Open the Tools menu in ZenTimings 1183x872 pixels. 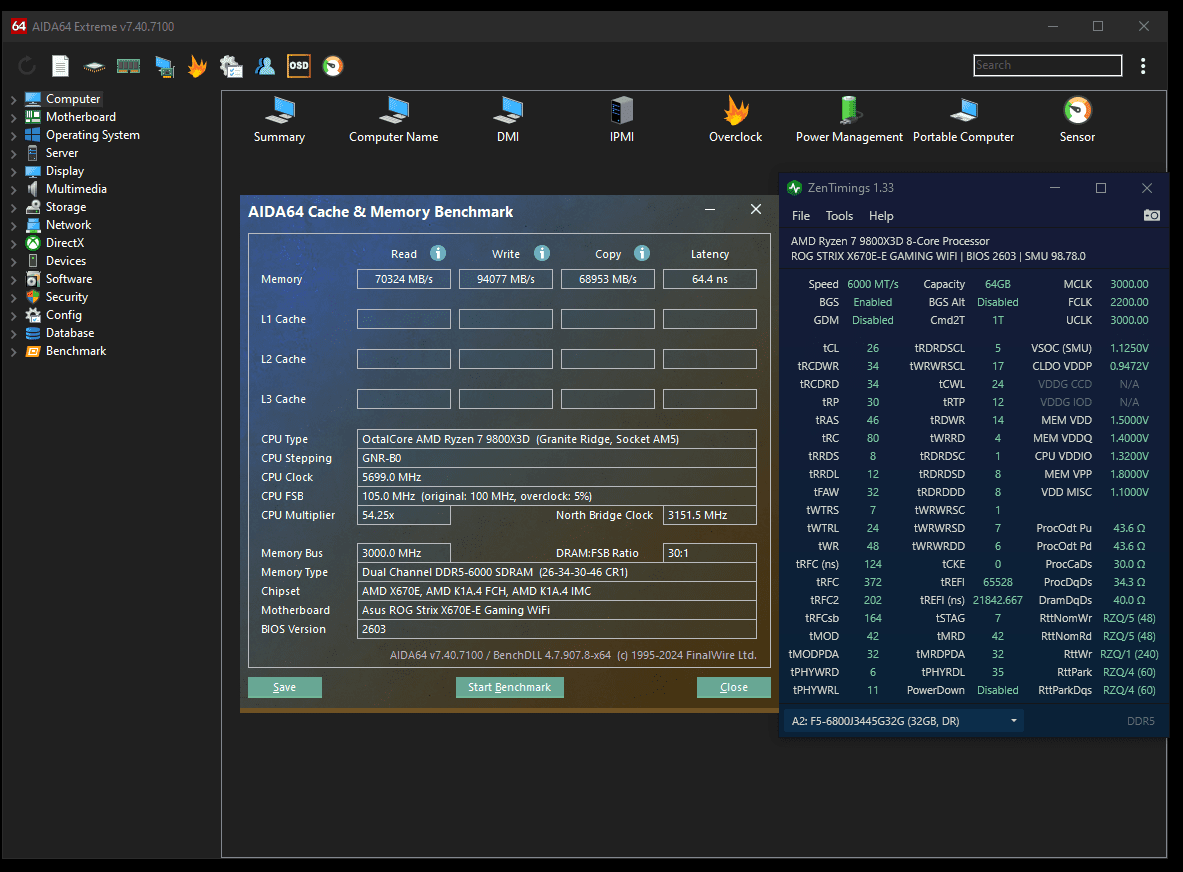(839, 216)
